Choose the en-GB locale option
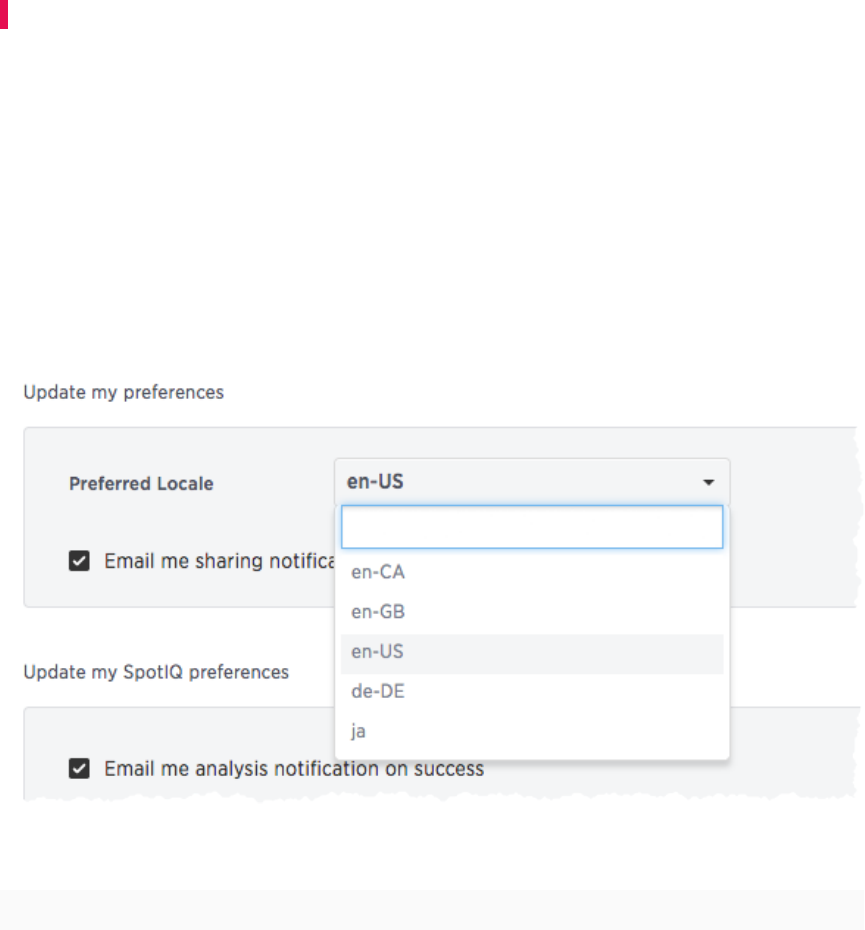The height and width of the screenshot is (930, 865). click(378, 612)
